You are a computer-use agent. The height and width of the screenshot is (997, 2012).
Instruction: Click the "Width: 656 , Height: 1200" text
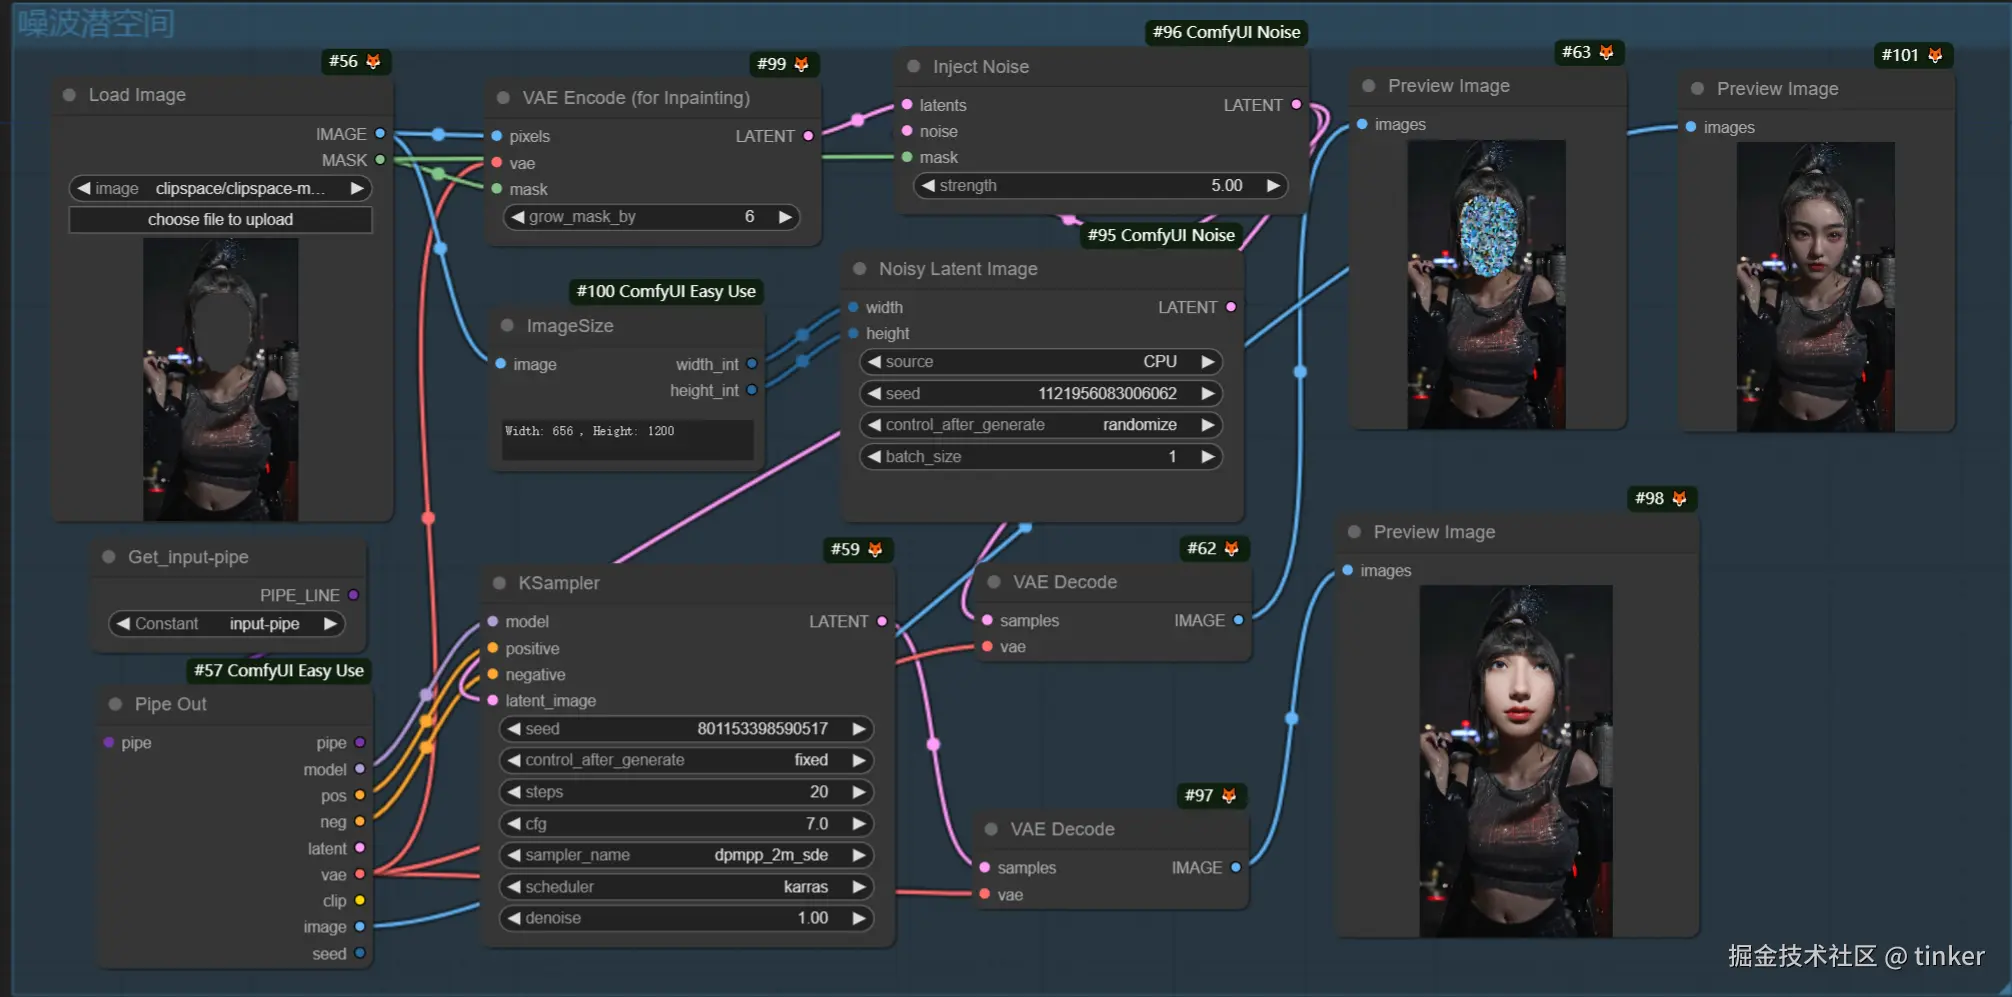click(589, 431)
